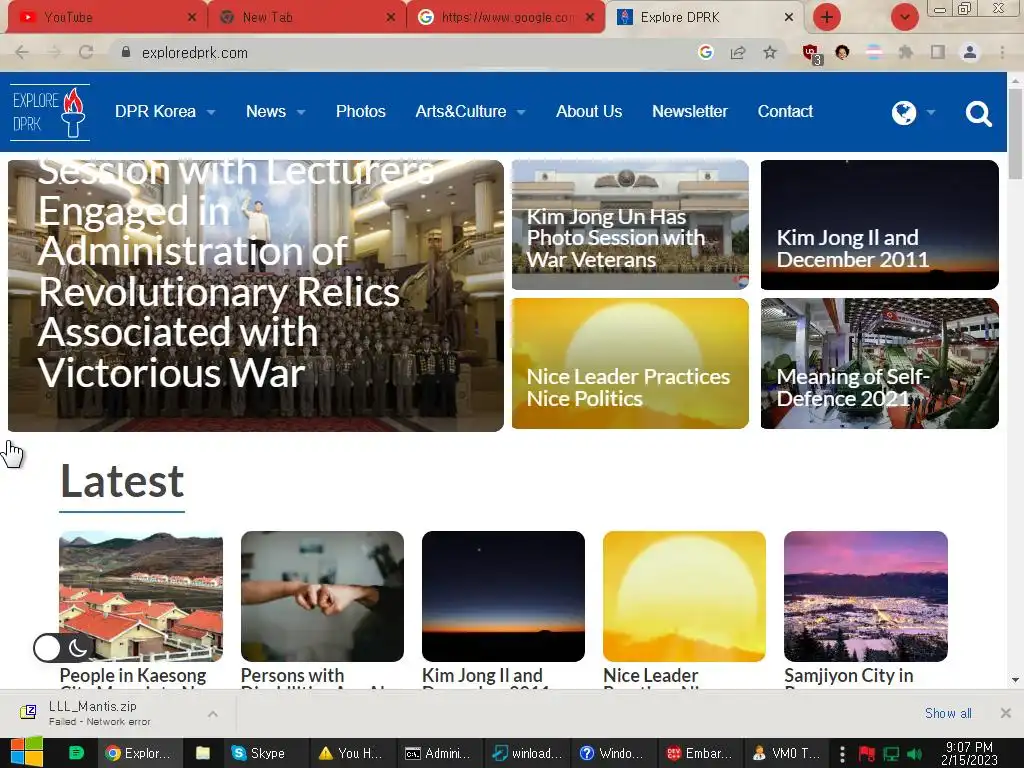Toggle the dark mode switch
Screen dimensions: 1024x768
point(63,648)
